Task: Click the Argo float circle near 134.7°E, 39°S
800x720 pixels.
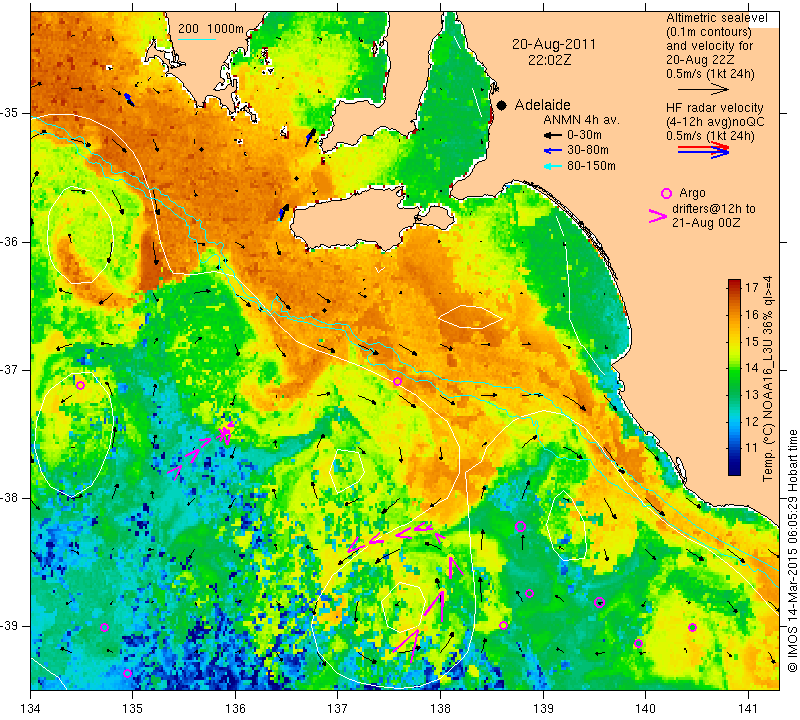Action: tap(105, 628)
